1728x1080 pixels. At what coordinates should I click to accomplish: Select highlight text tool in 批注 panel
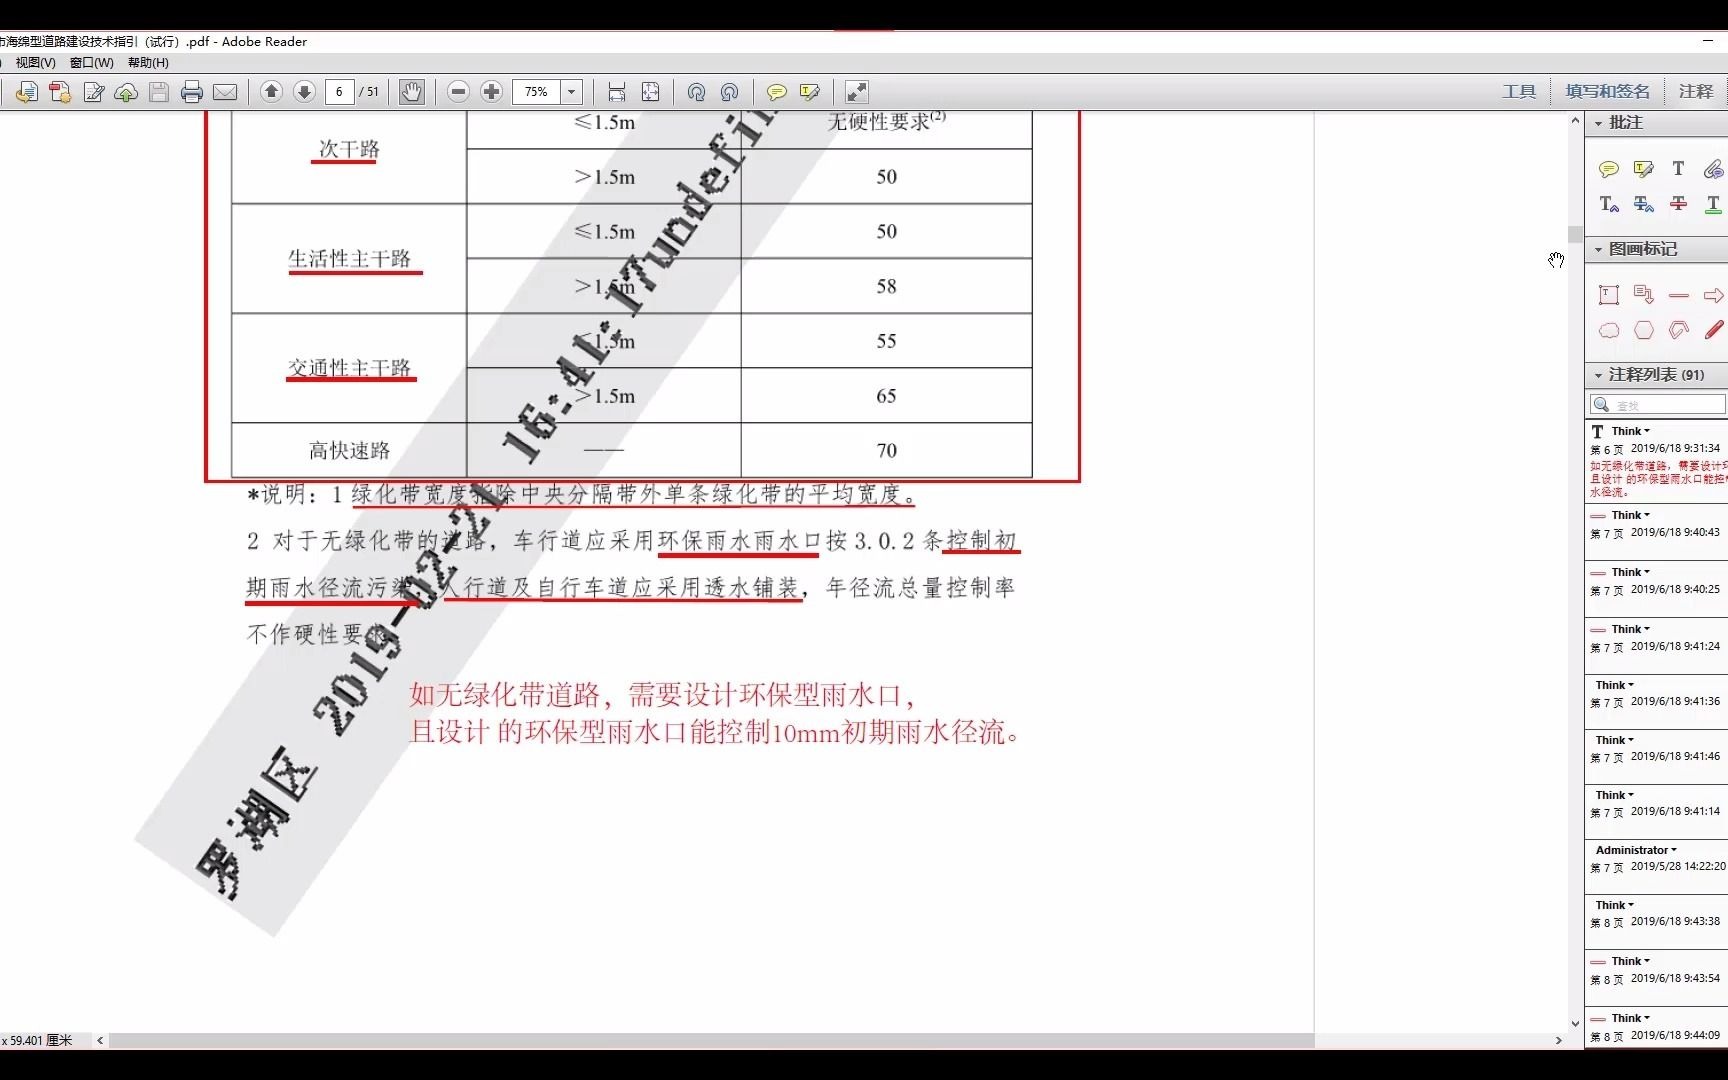1643,169
